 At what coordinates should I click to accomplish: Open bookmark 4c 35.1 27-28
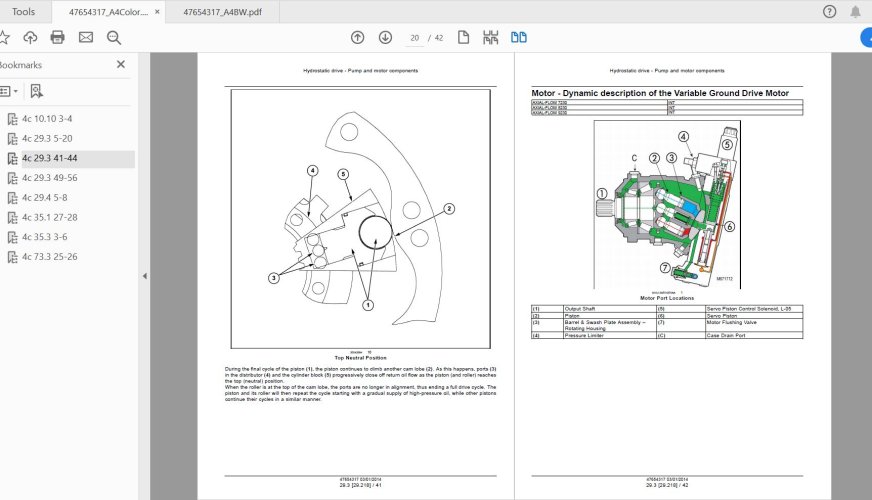click(49, 217)
